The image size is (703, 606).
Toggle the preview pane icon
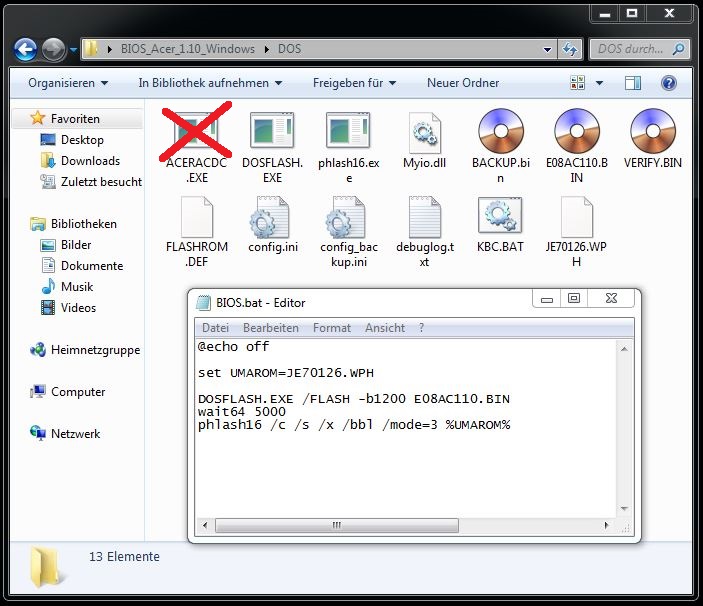click(x=633, y=83)
